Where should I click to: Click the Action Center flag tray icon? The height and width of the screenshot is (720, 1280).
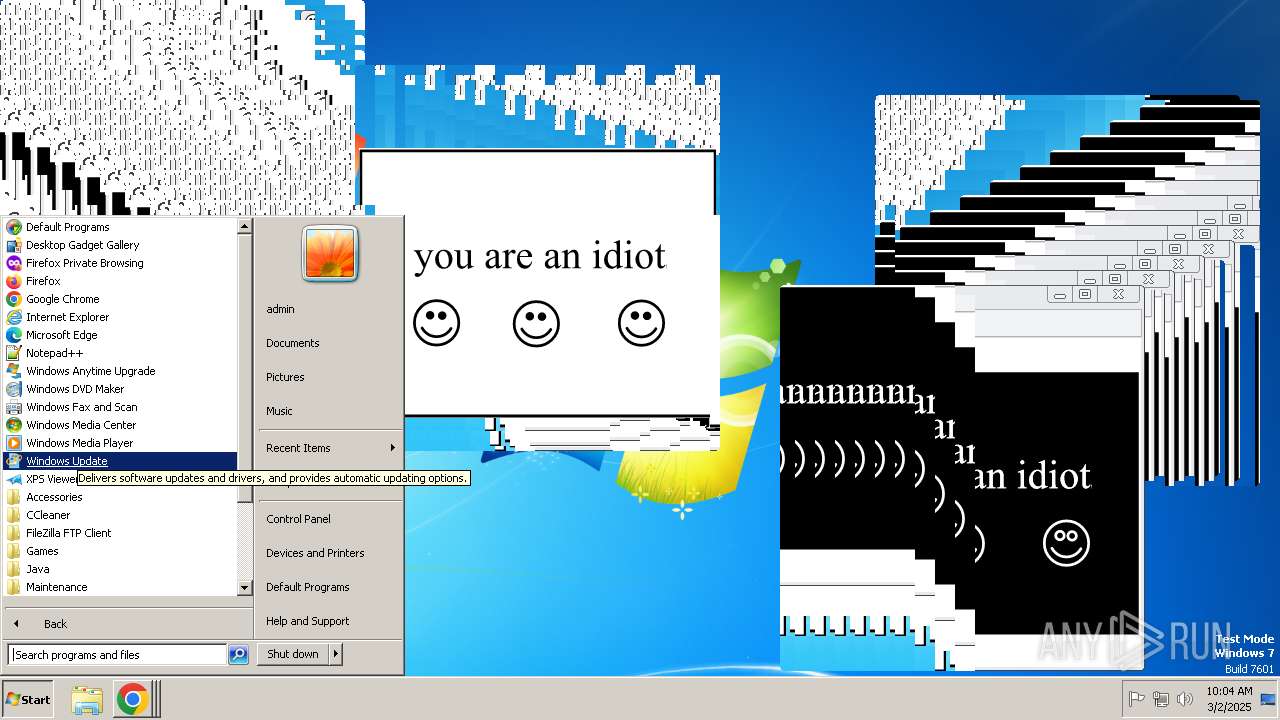coord(1137,699)
